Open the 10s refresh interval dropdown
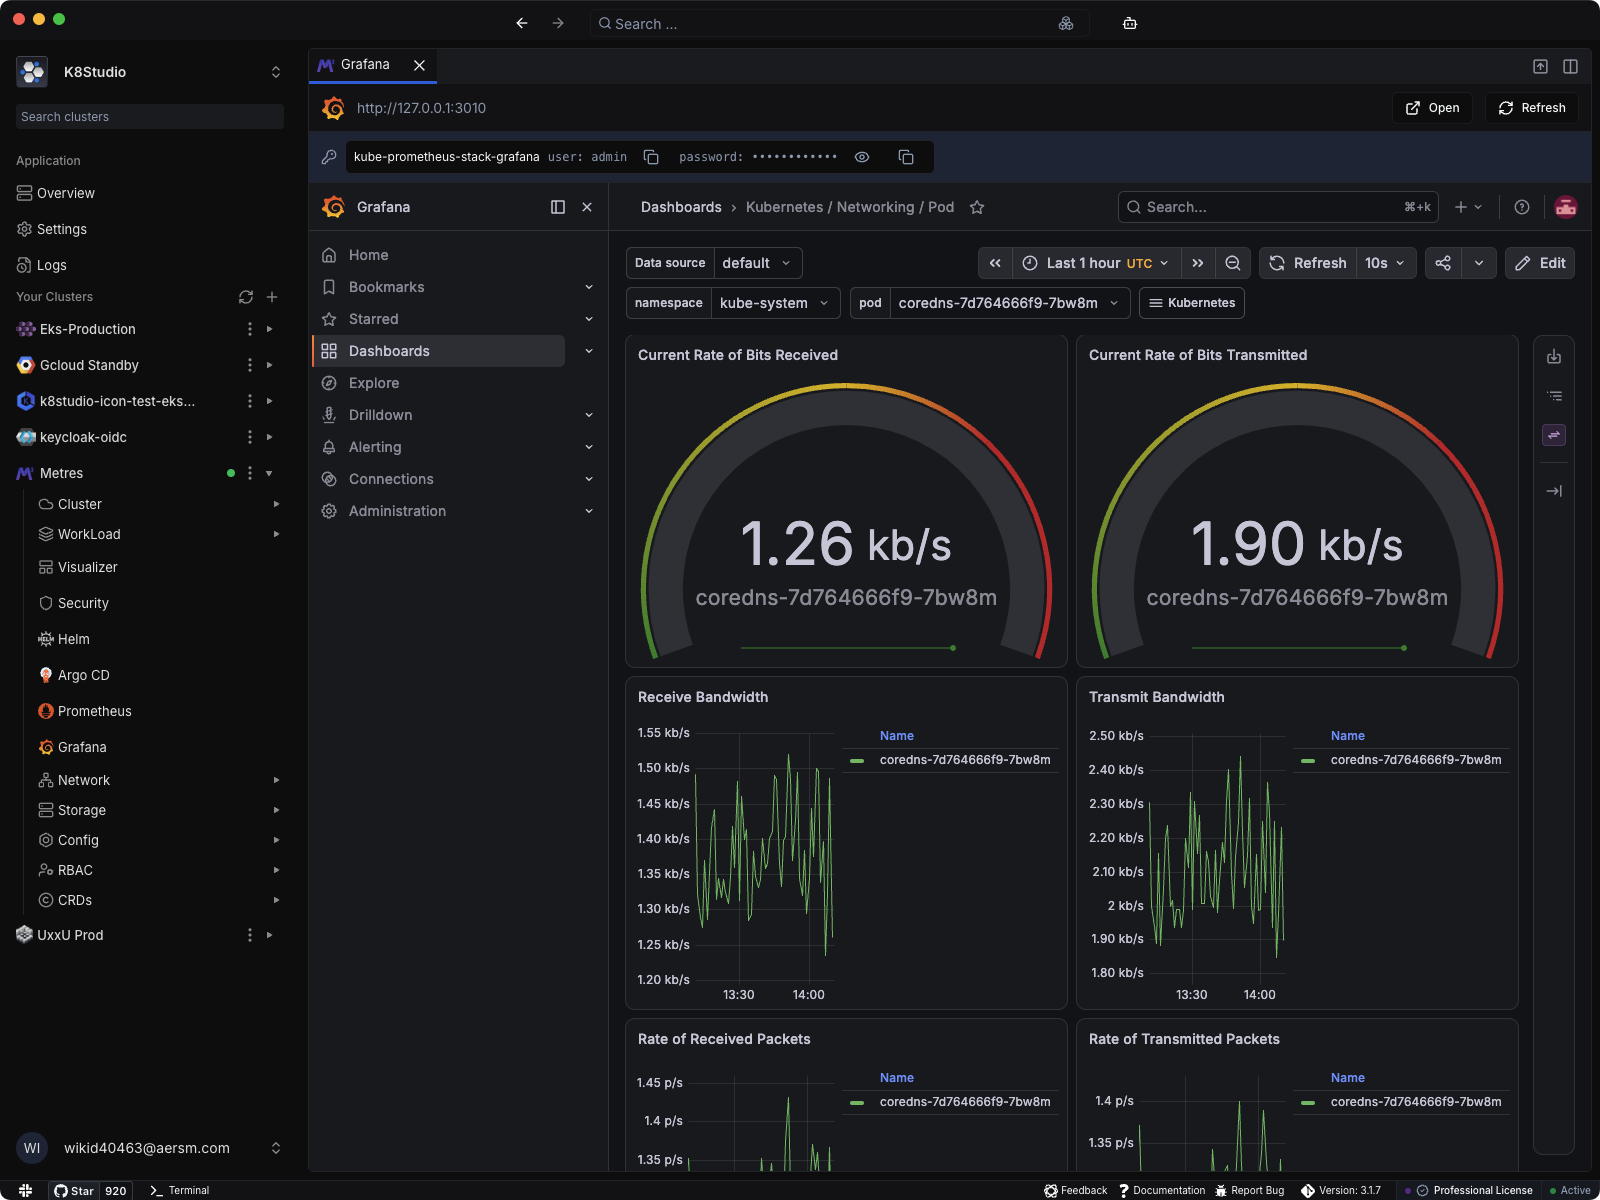Screen dimensions: 1600x1200 1386,263
